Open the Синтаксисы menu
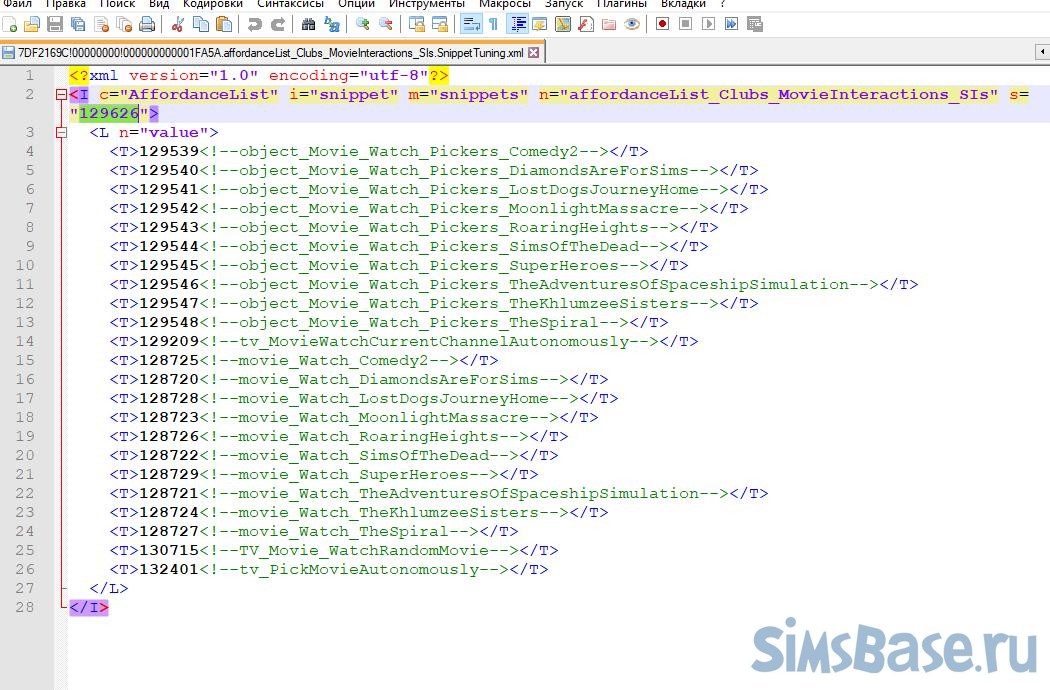Screen dimensions: 1050x690 click(x=290, y=4)
